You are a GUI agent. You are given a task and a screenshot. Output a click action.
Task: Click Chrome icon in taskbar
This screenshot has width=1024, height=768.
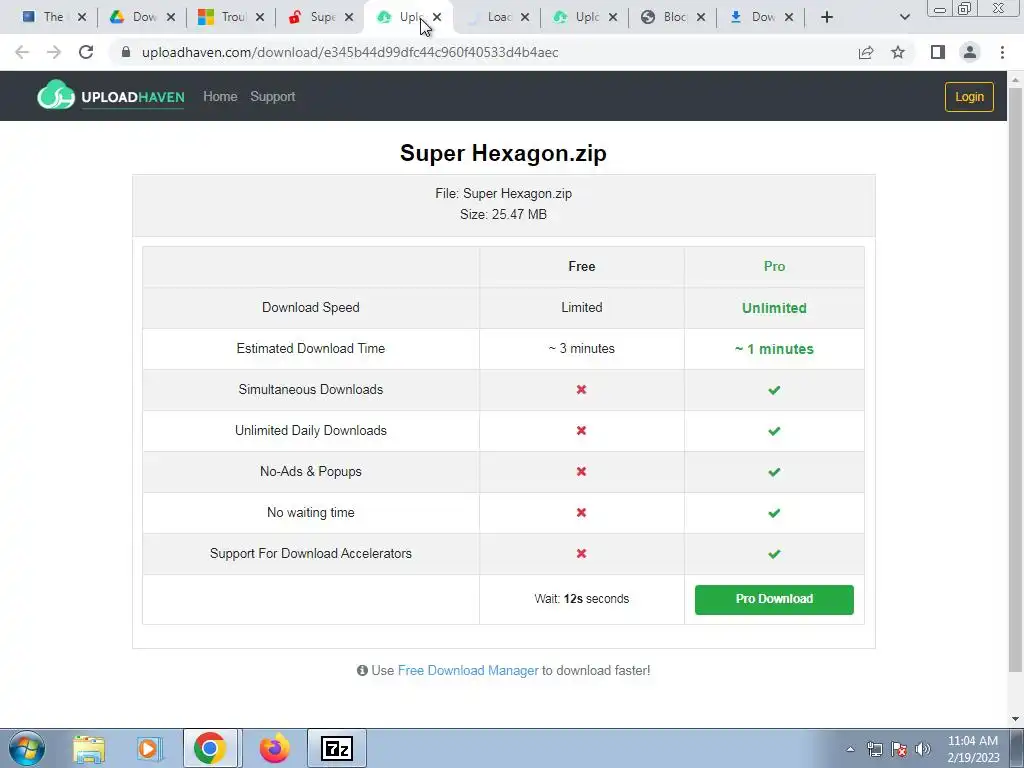click(210, 748)
